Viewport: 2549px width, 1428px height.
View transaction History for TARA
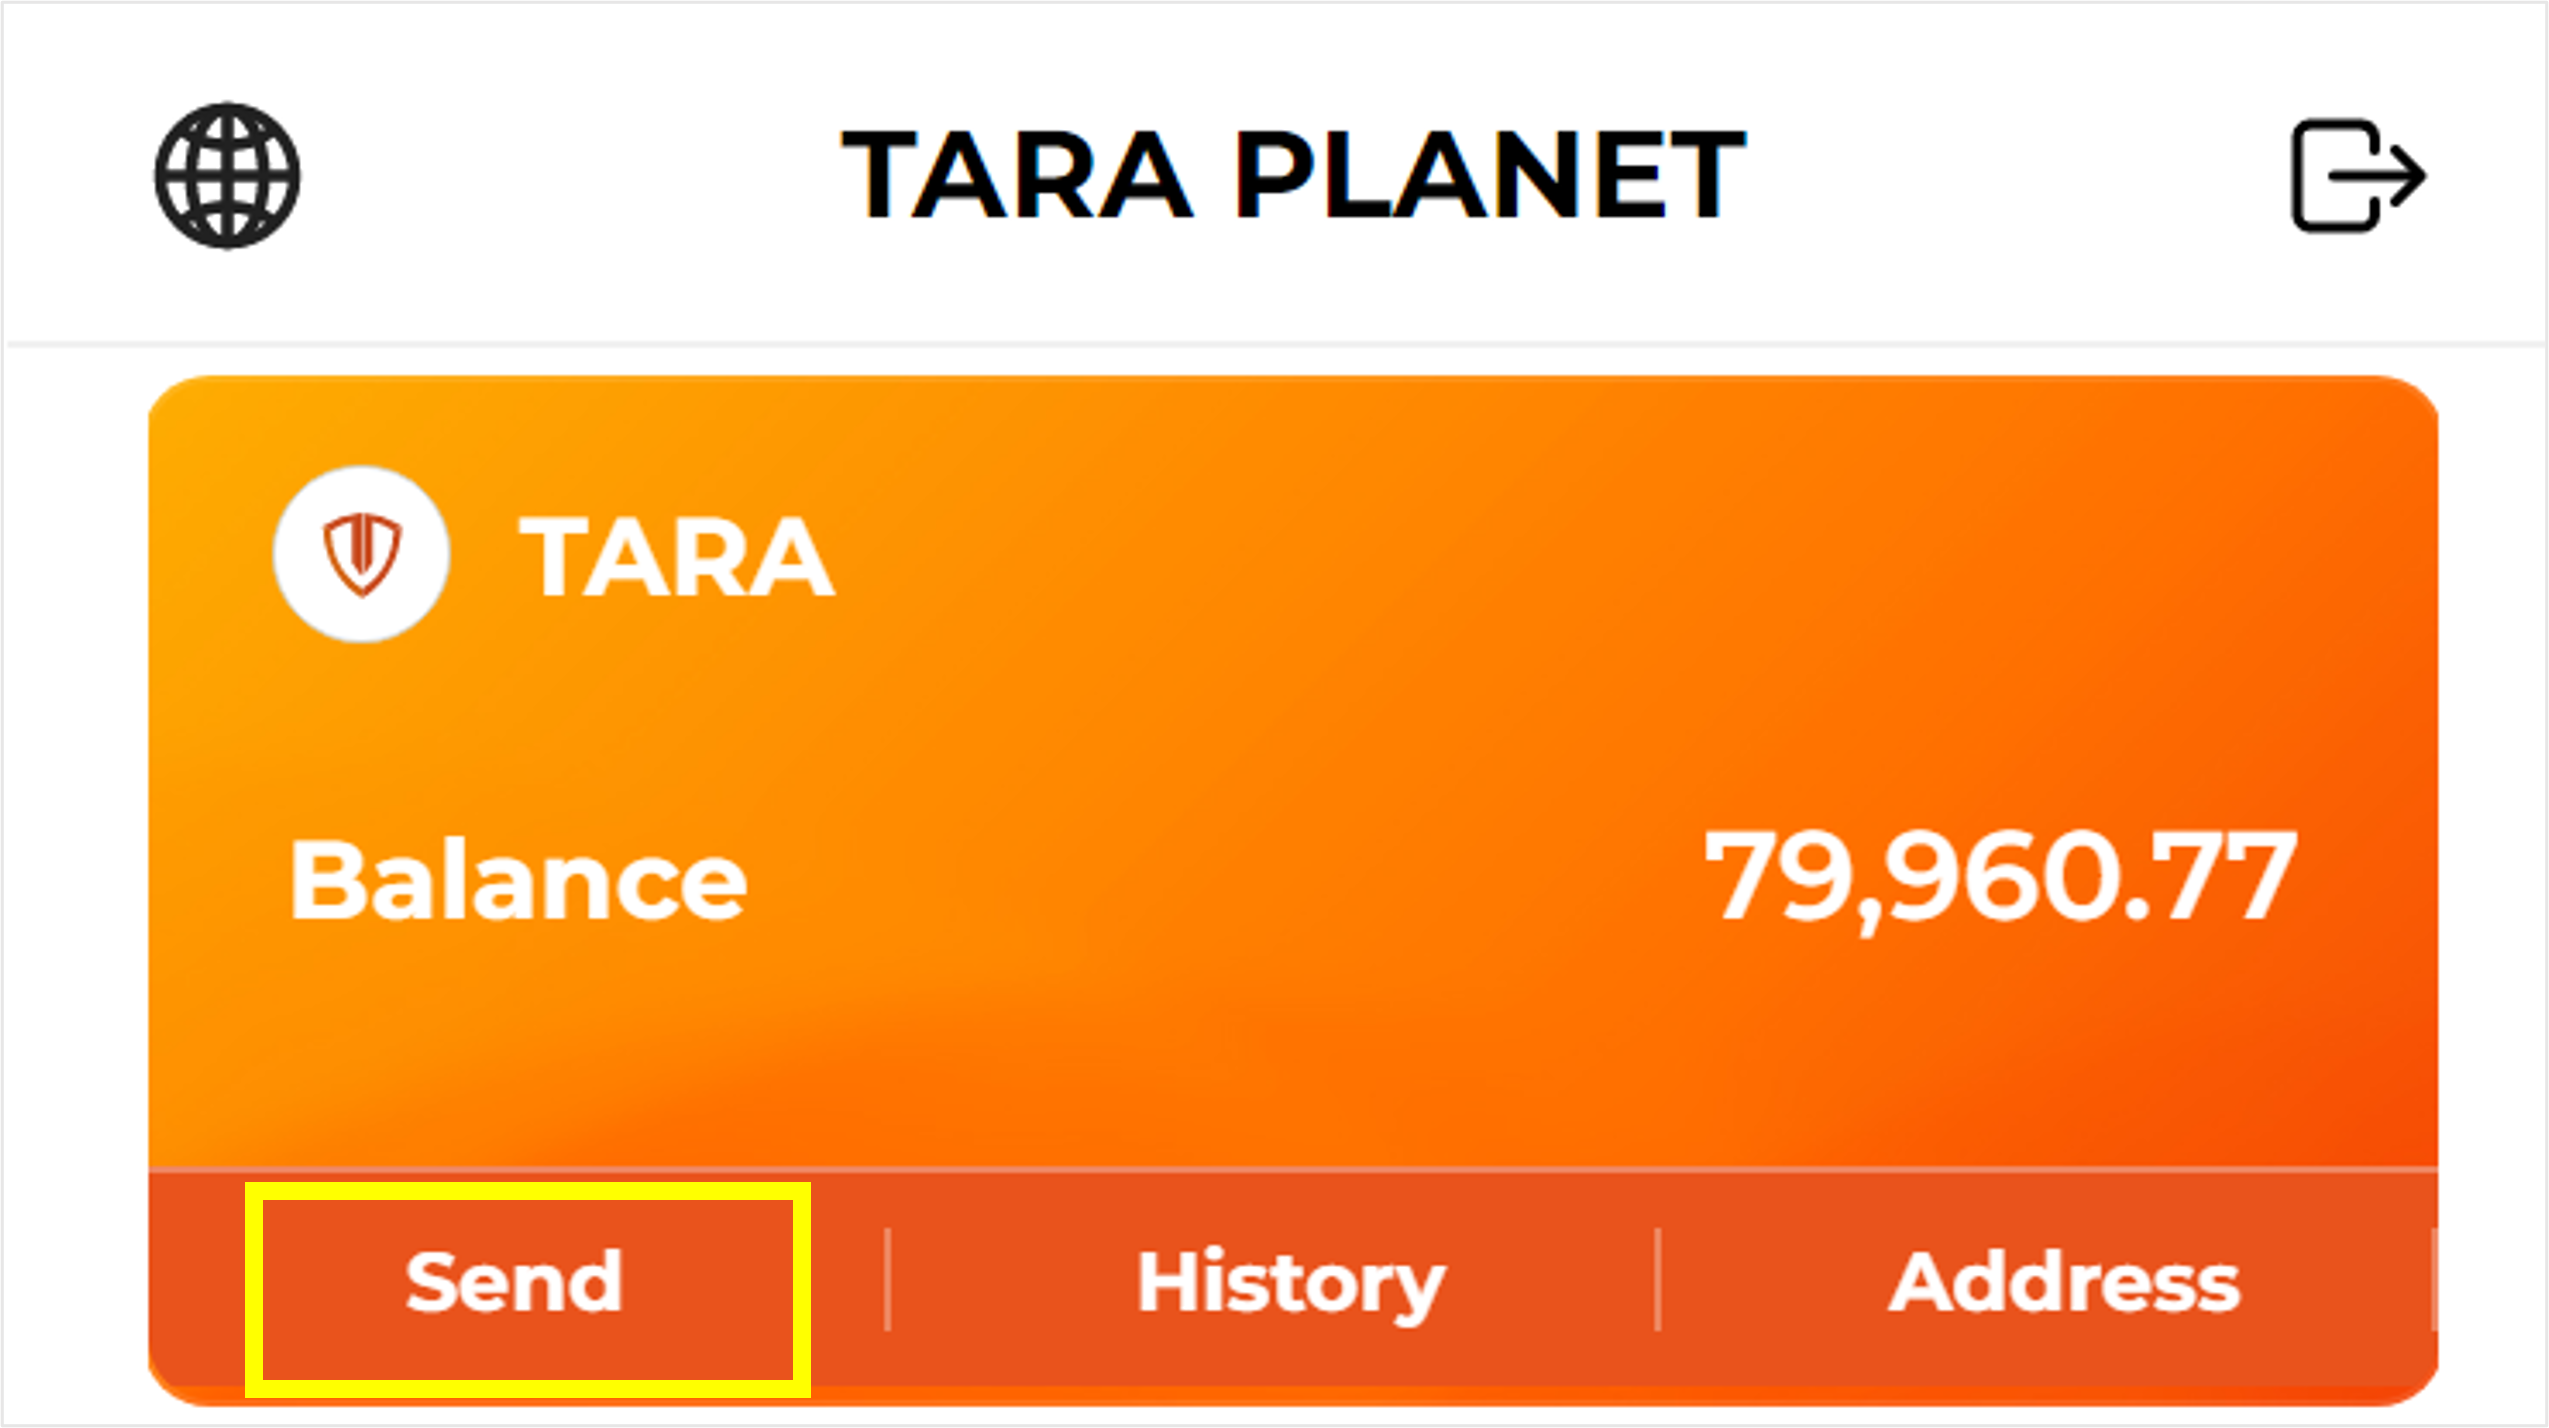(1290, 1282)
